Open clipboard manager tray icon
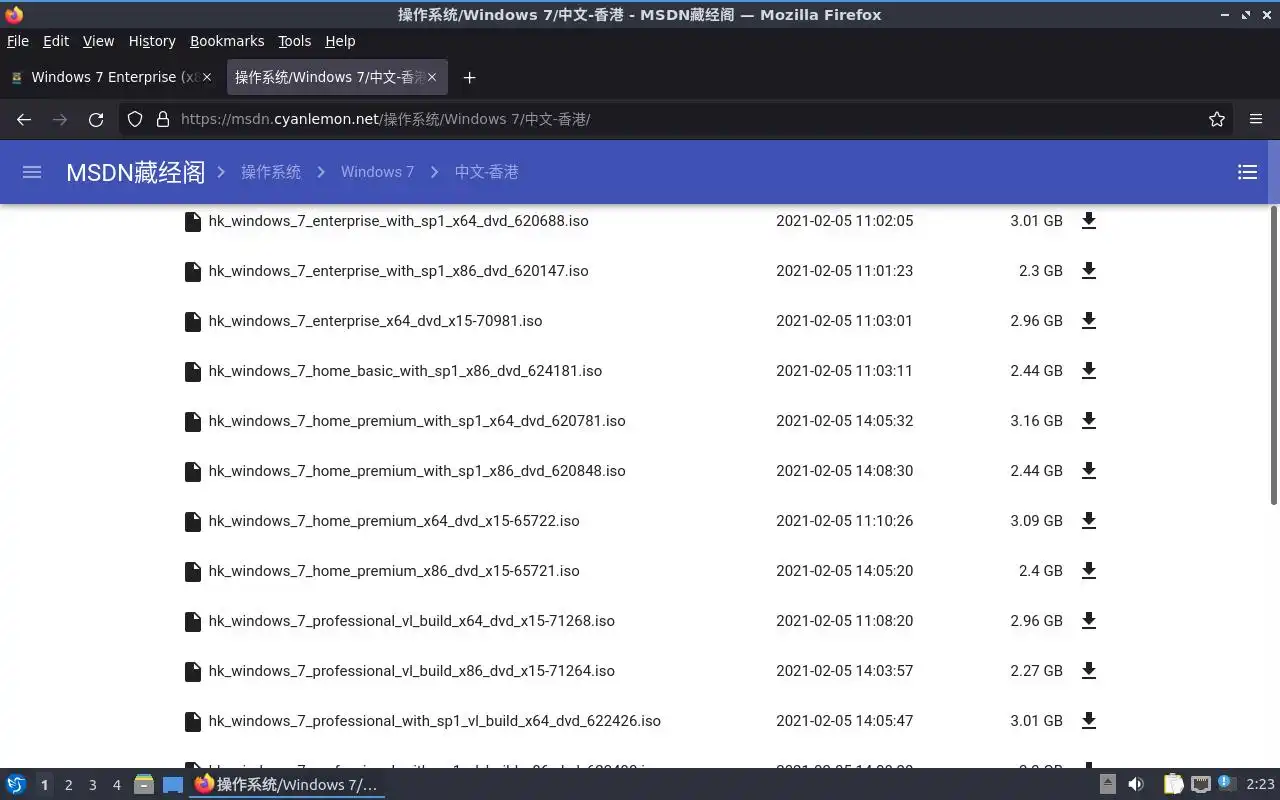The height and width of the screenshot is (800, 1280). tap(1173, 784)
